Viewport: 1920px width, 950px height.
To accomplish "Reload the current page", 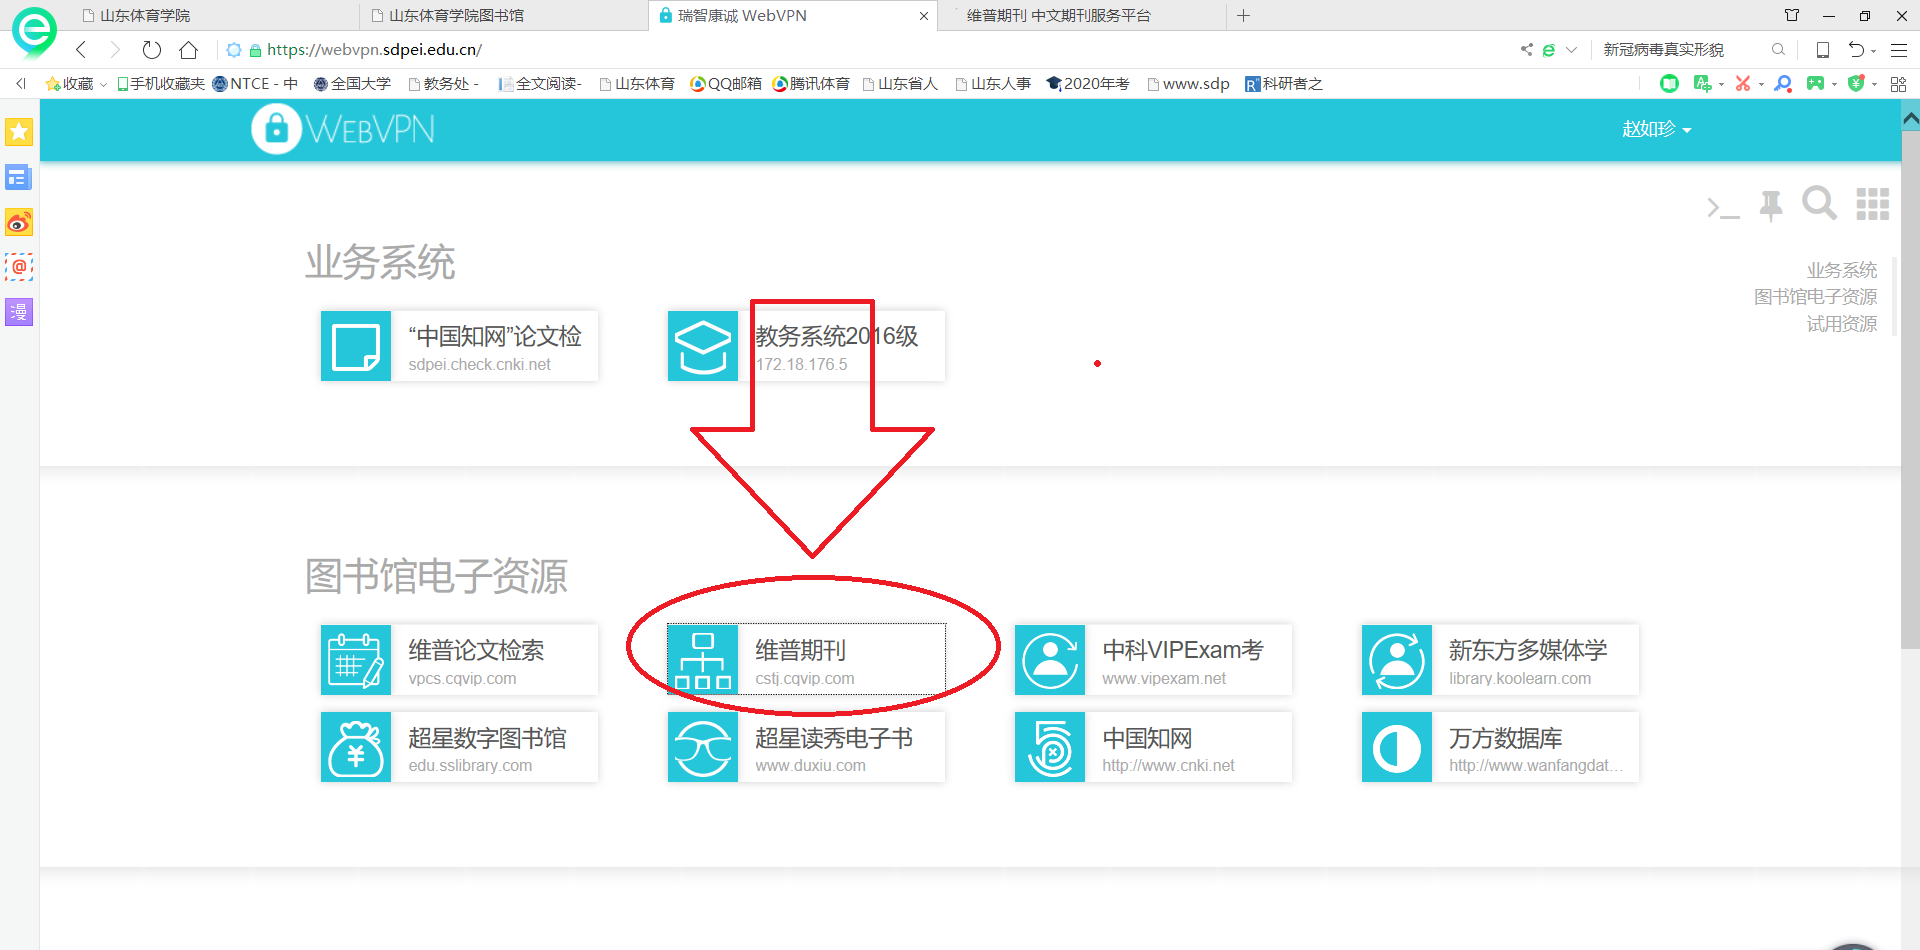I will click(x=152, y=49).
